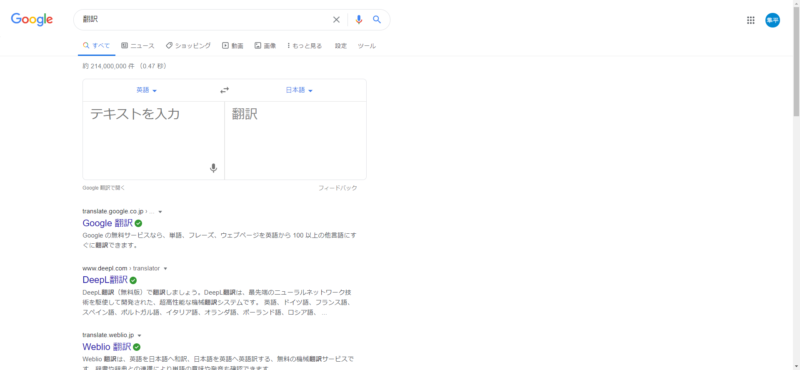Switch to the 画像 tab

click(265, 45)
